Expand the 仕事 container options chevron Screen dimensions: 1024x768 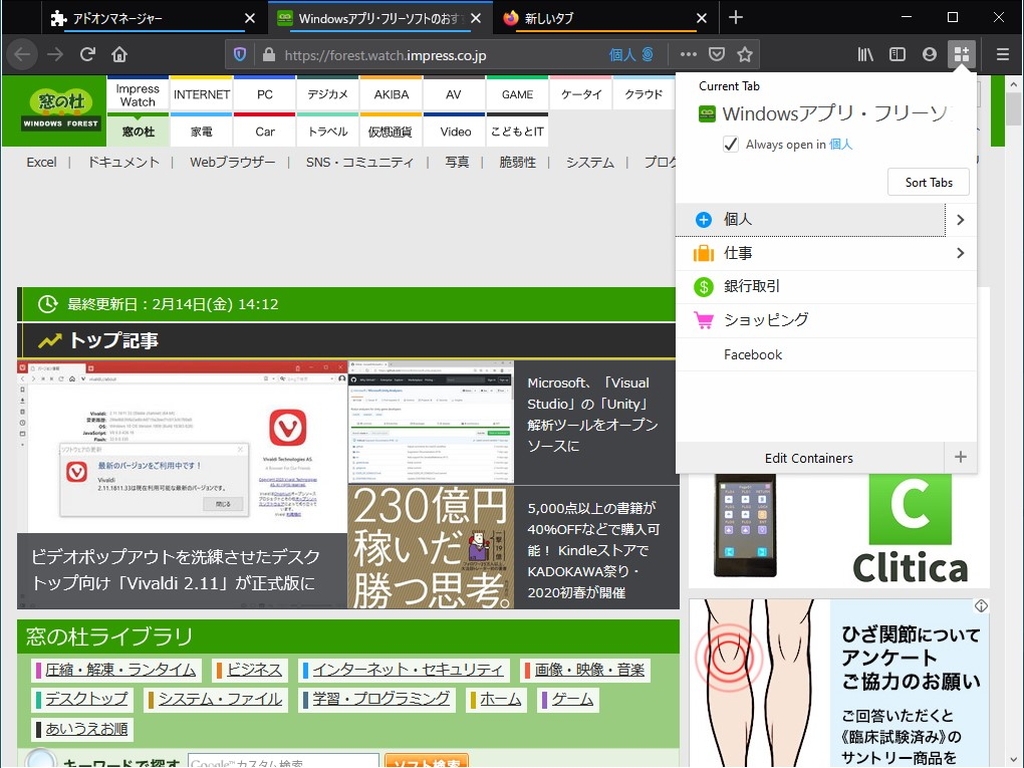tap(959, 253)
